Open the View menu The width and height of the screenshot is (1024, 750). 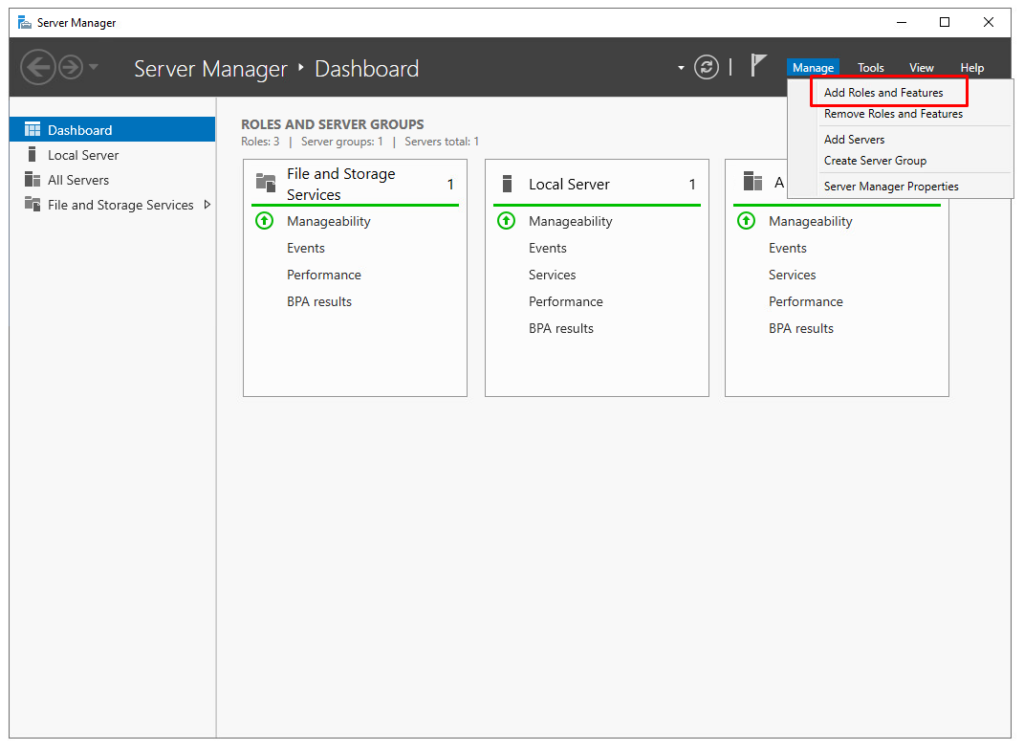pos(922,67)
